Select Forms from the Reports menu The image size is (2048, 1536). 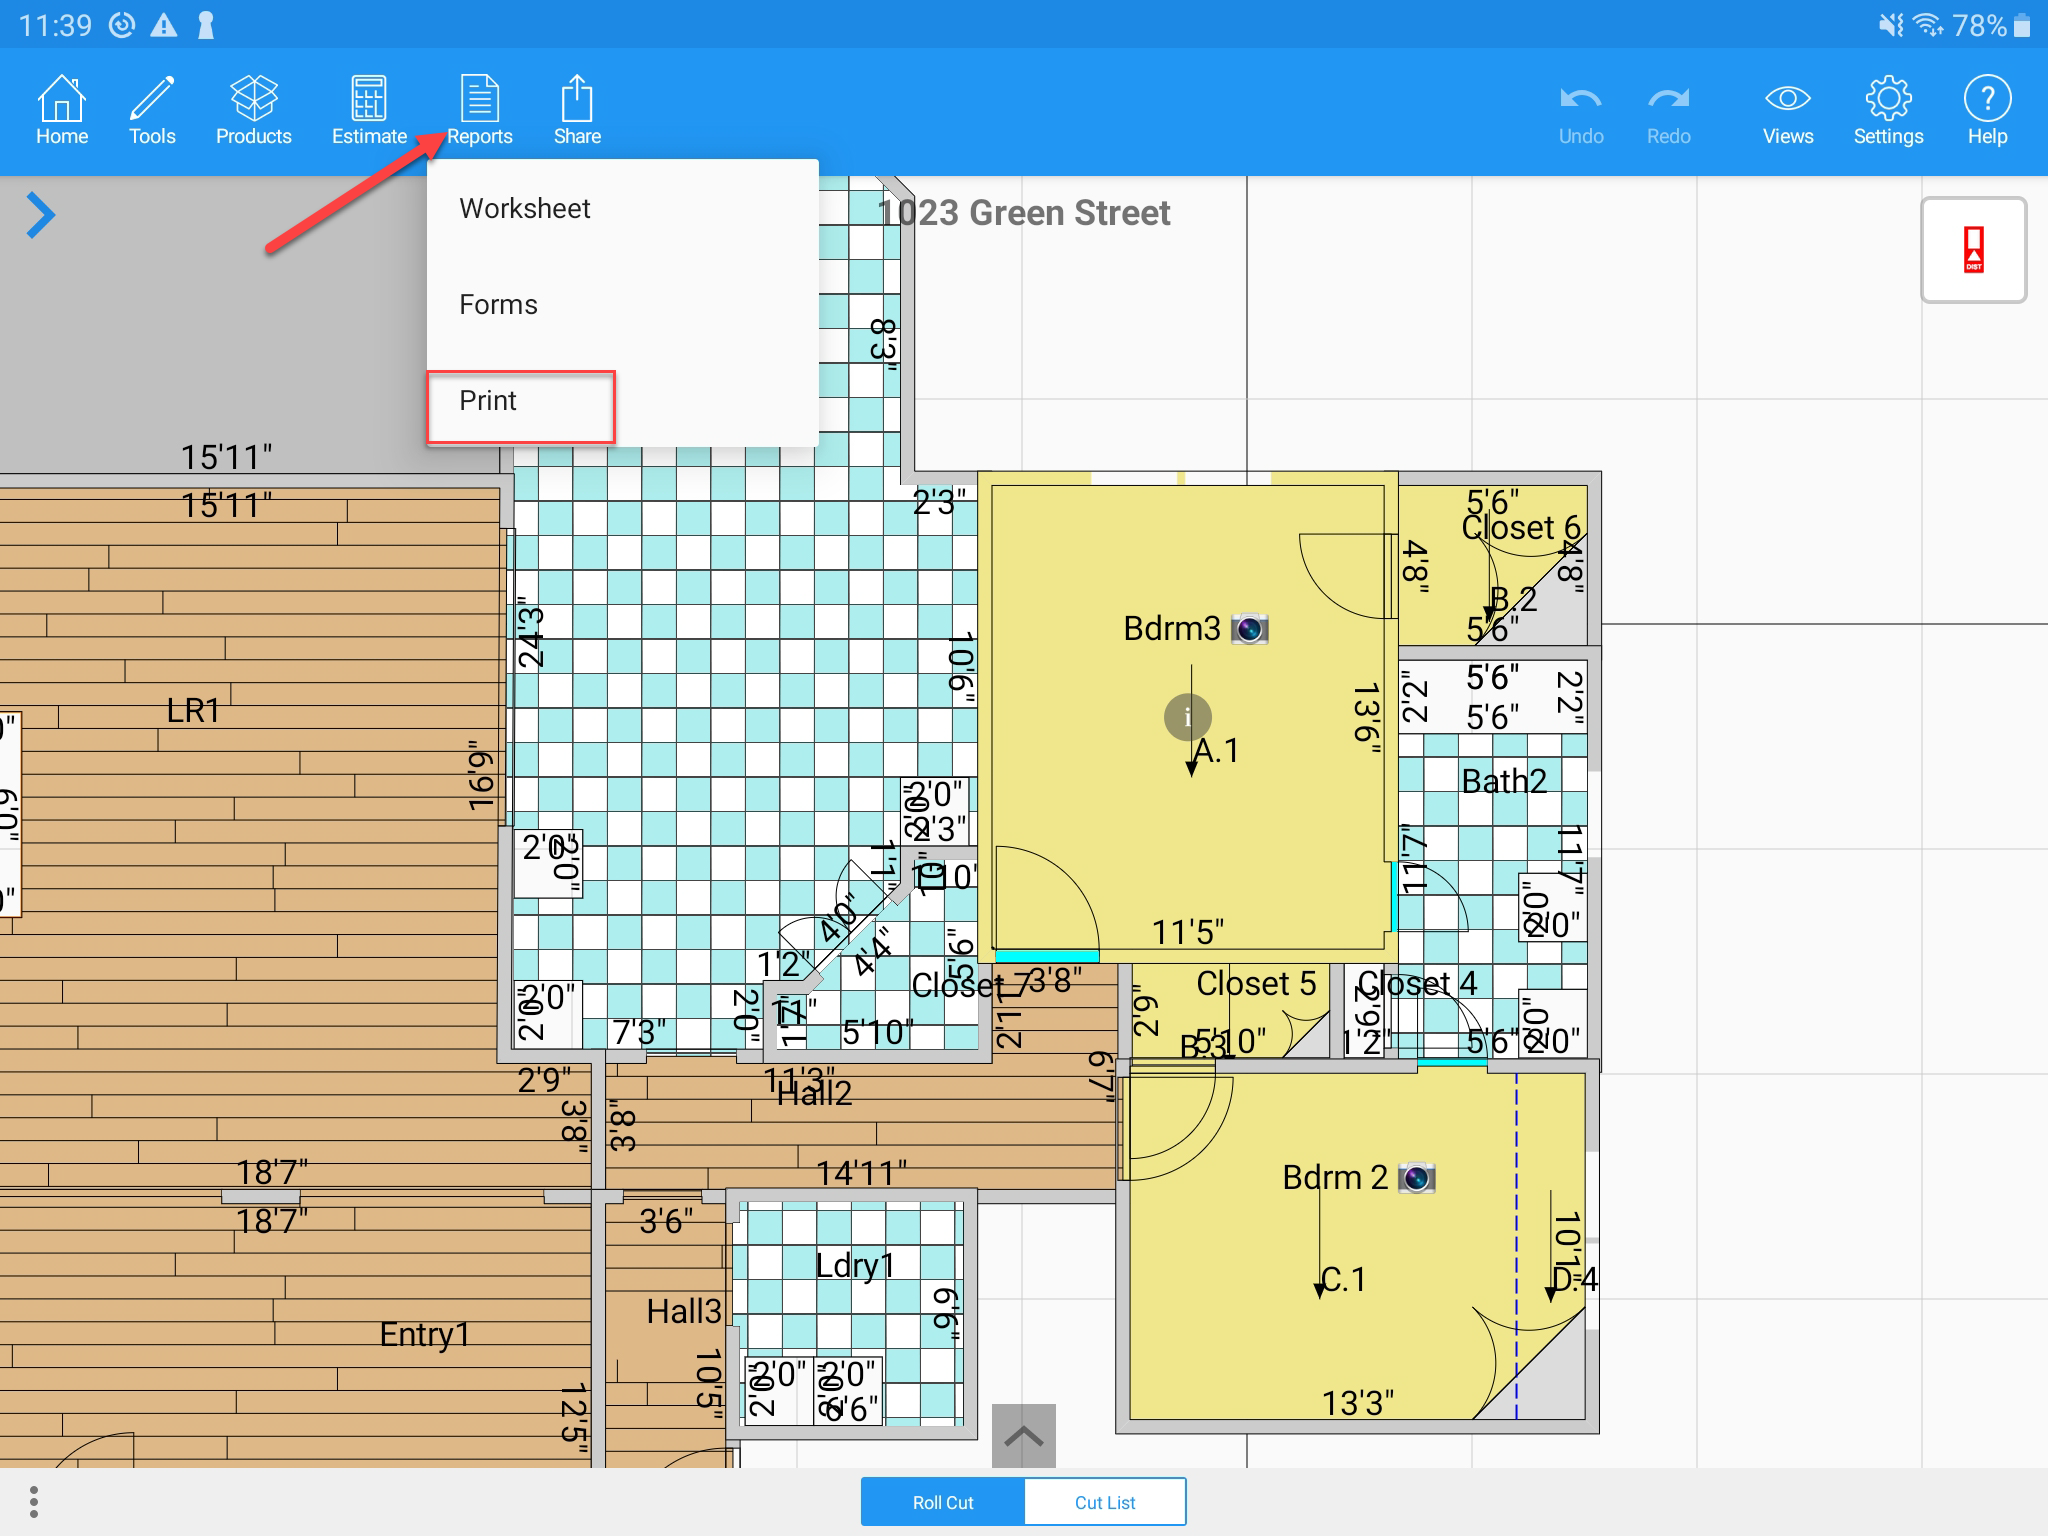tap(498, 304)
